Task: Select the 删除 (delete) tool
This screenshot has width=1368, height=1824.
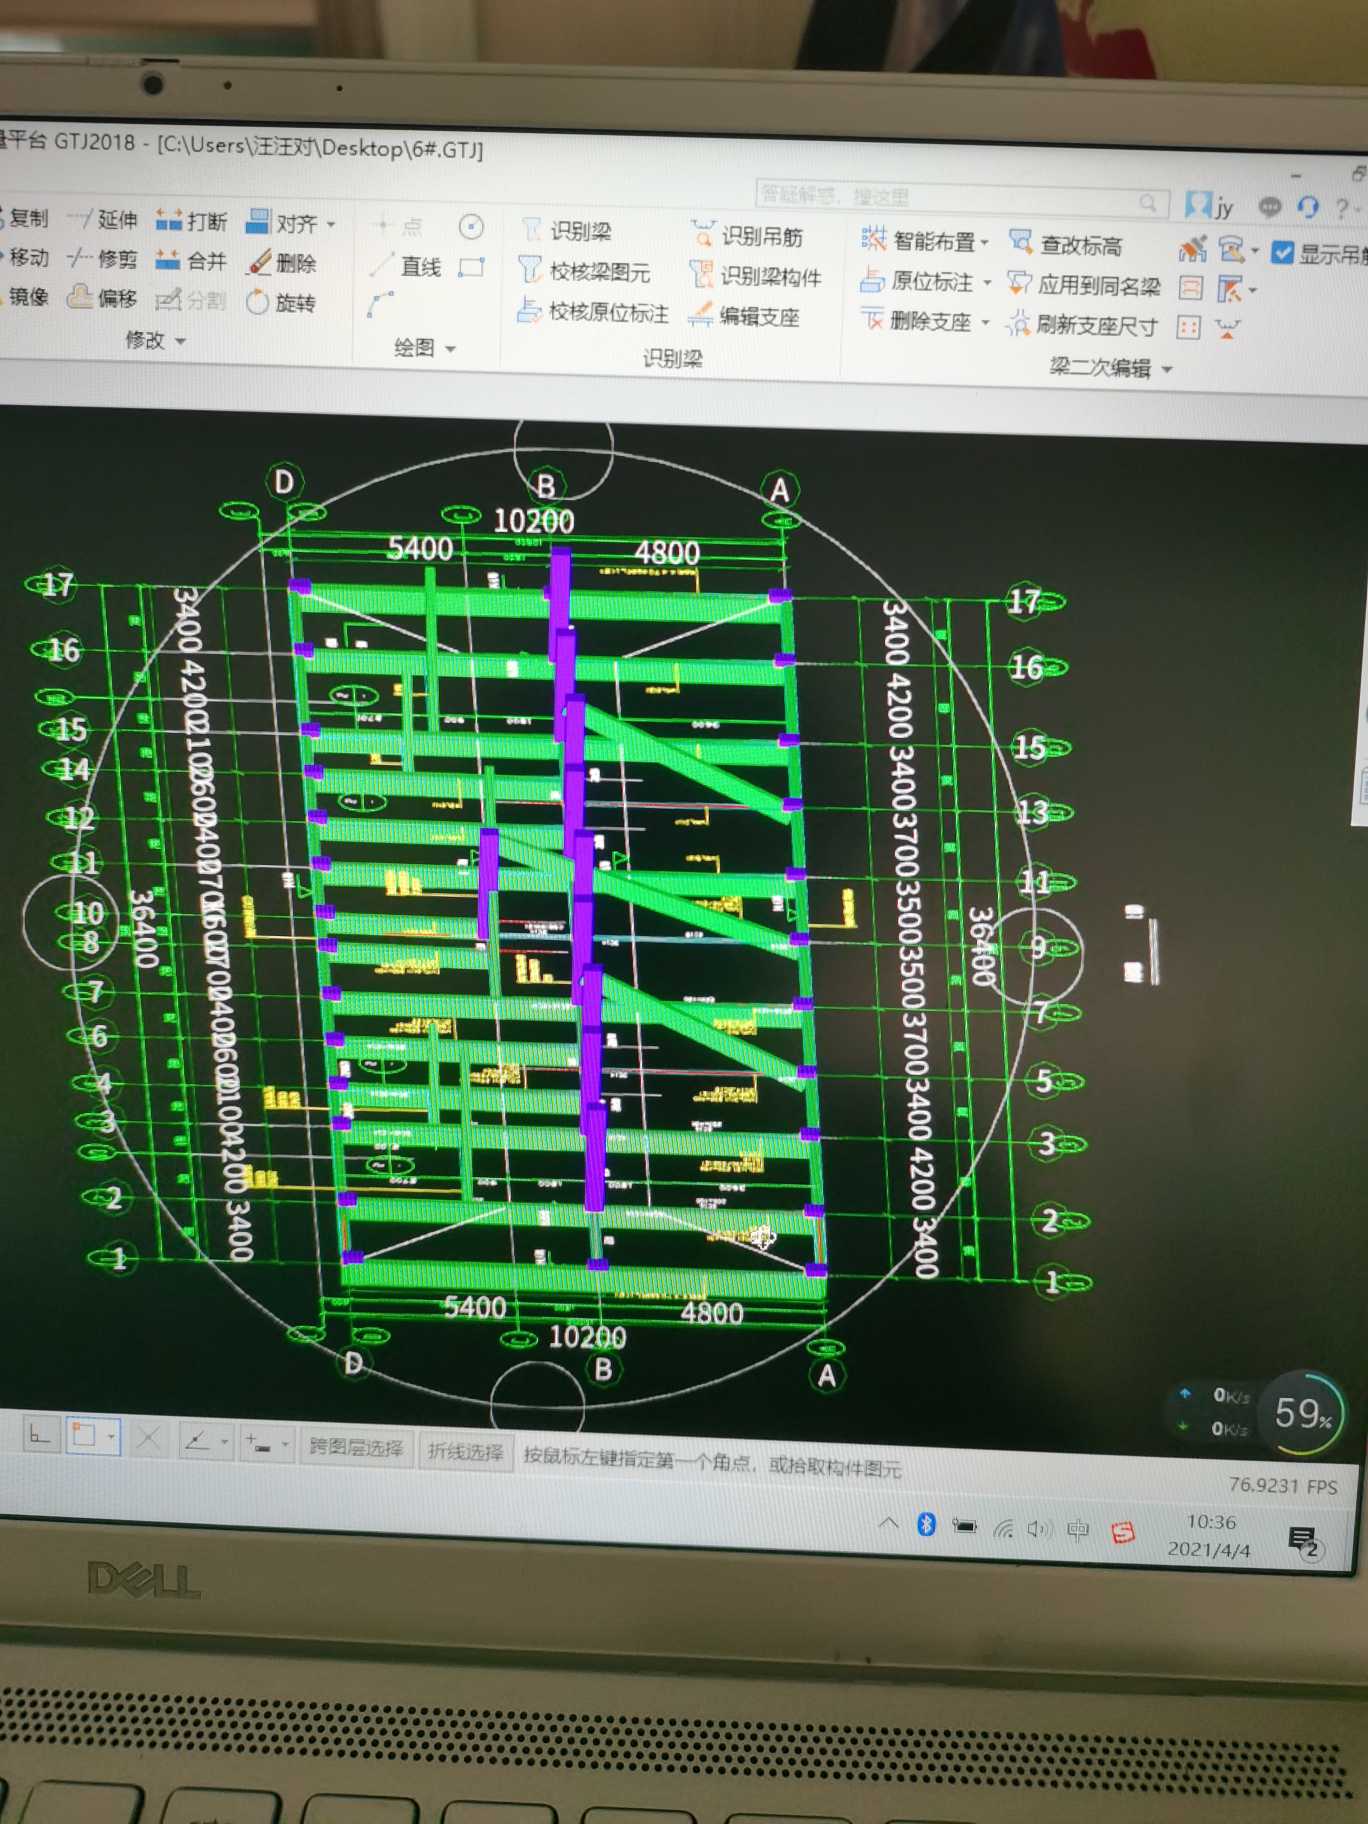Action: coord(282,262)
